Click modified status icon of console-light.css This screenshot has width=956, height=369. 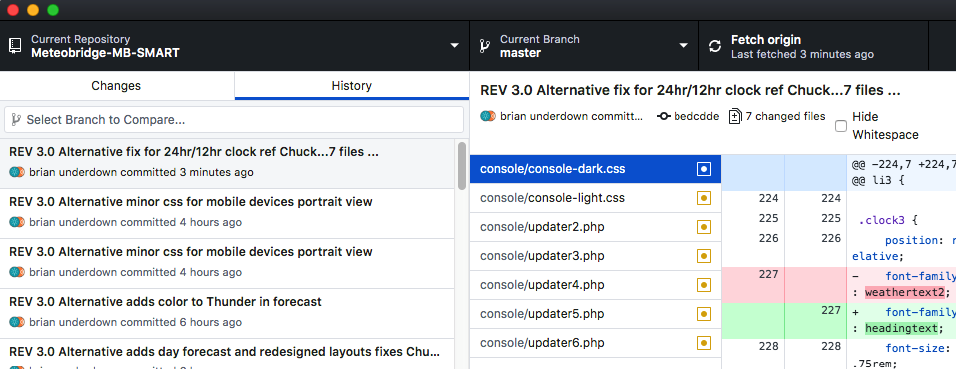[x=704, y=198]
